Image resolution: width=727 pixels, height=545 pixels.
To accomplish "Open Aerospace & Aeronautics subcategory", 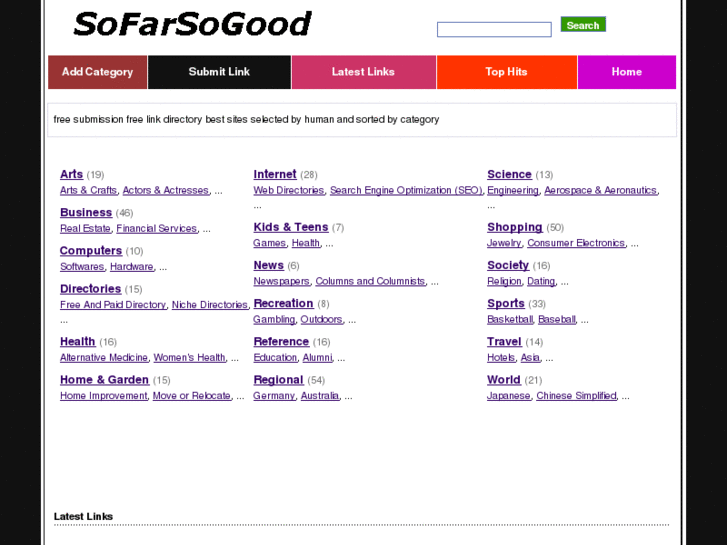I will tap(600, 190).
